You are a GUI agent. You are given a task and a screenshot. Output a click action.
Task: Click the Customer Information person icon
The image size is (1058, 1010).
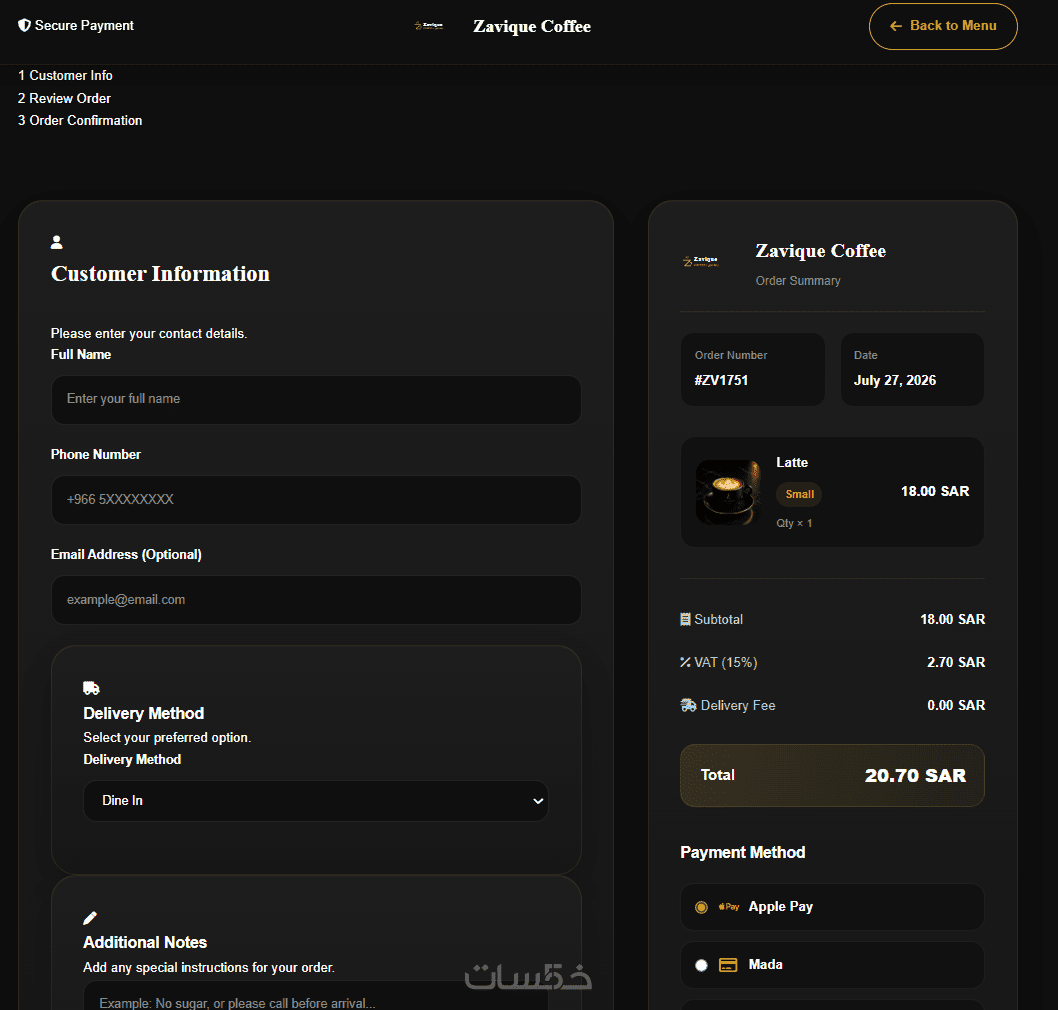(x=57, y=242)
